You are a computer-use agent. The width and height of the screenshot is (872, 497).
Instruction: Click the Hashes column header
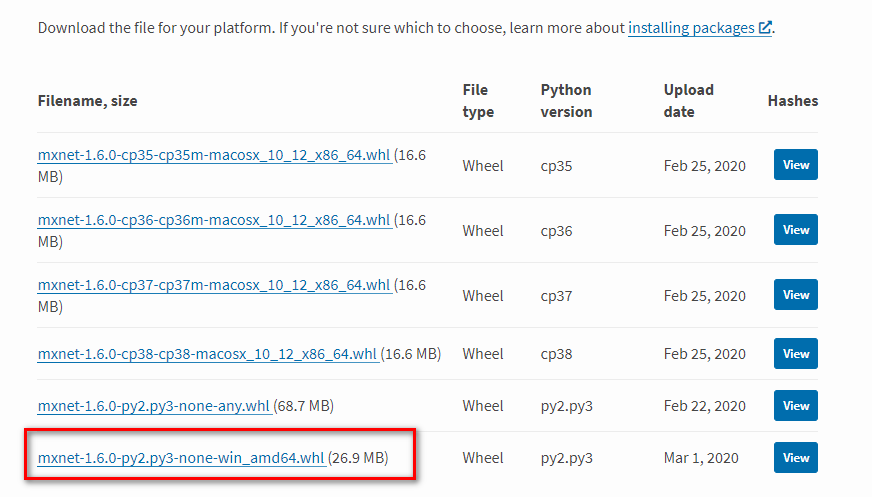[793, 101]
